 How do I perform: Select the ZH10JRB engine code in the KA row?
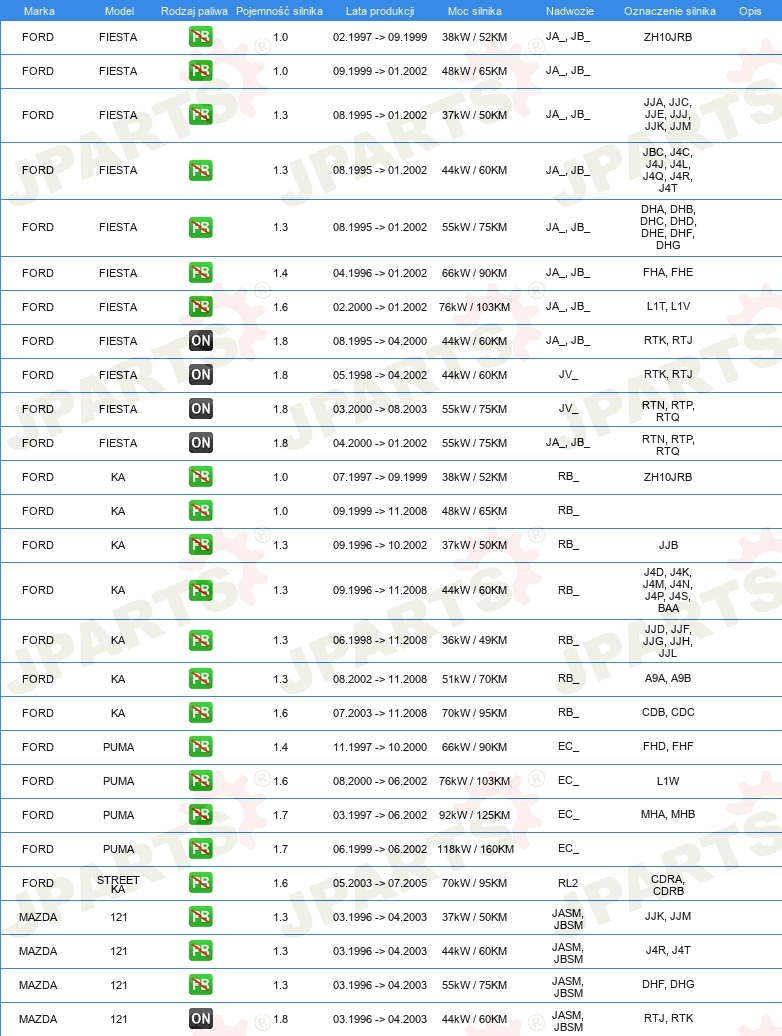click(x=668, y=477)
